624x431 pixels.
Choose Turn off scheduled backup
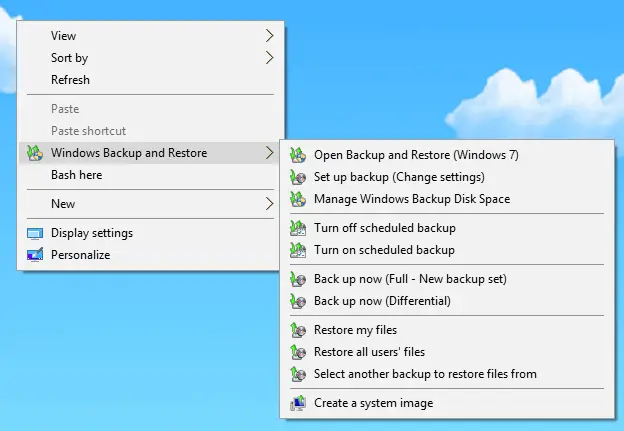447,228
